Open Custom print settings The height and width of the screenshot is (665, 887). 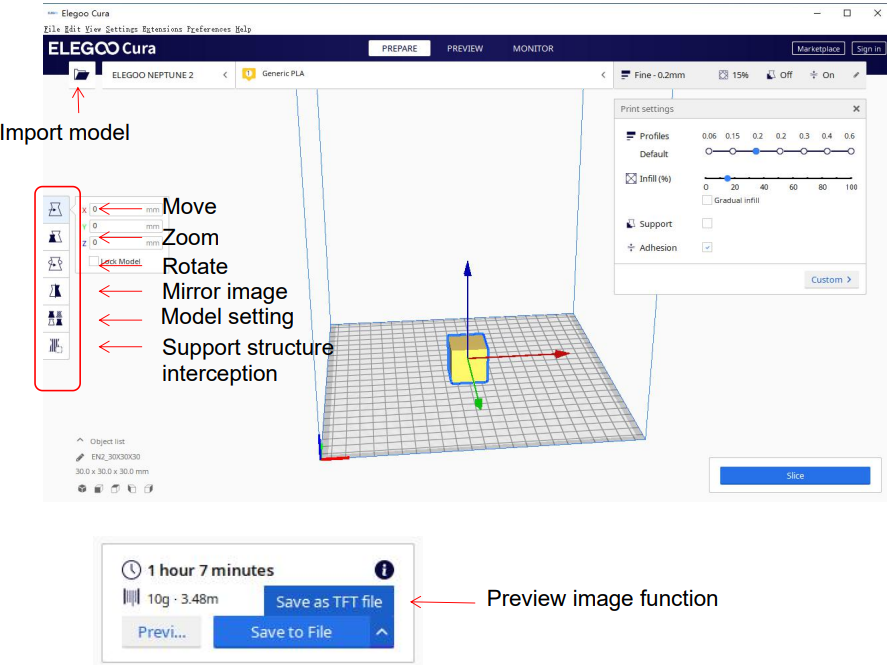(831, 279)
